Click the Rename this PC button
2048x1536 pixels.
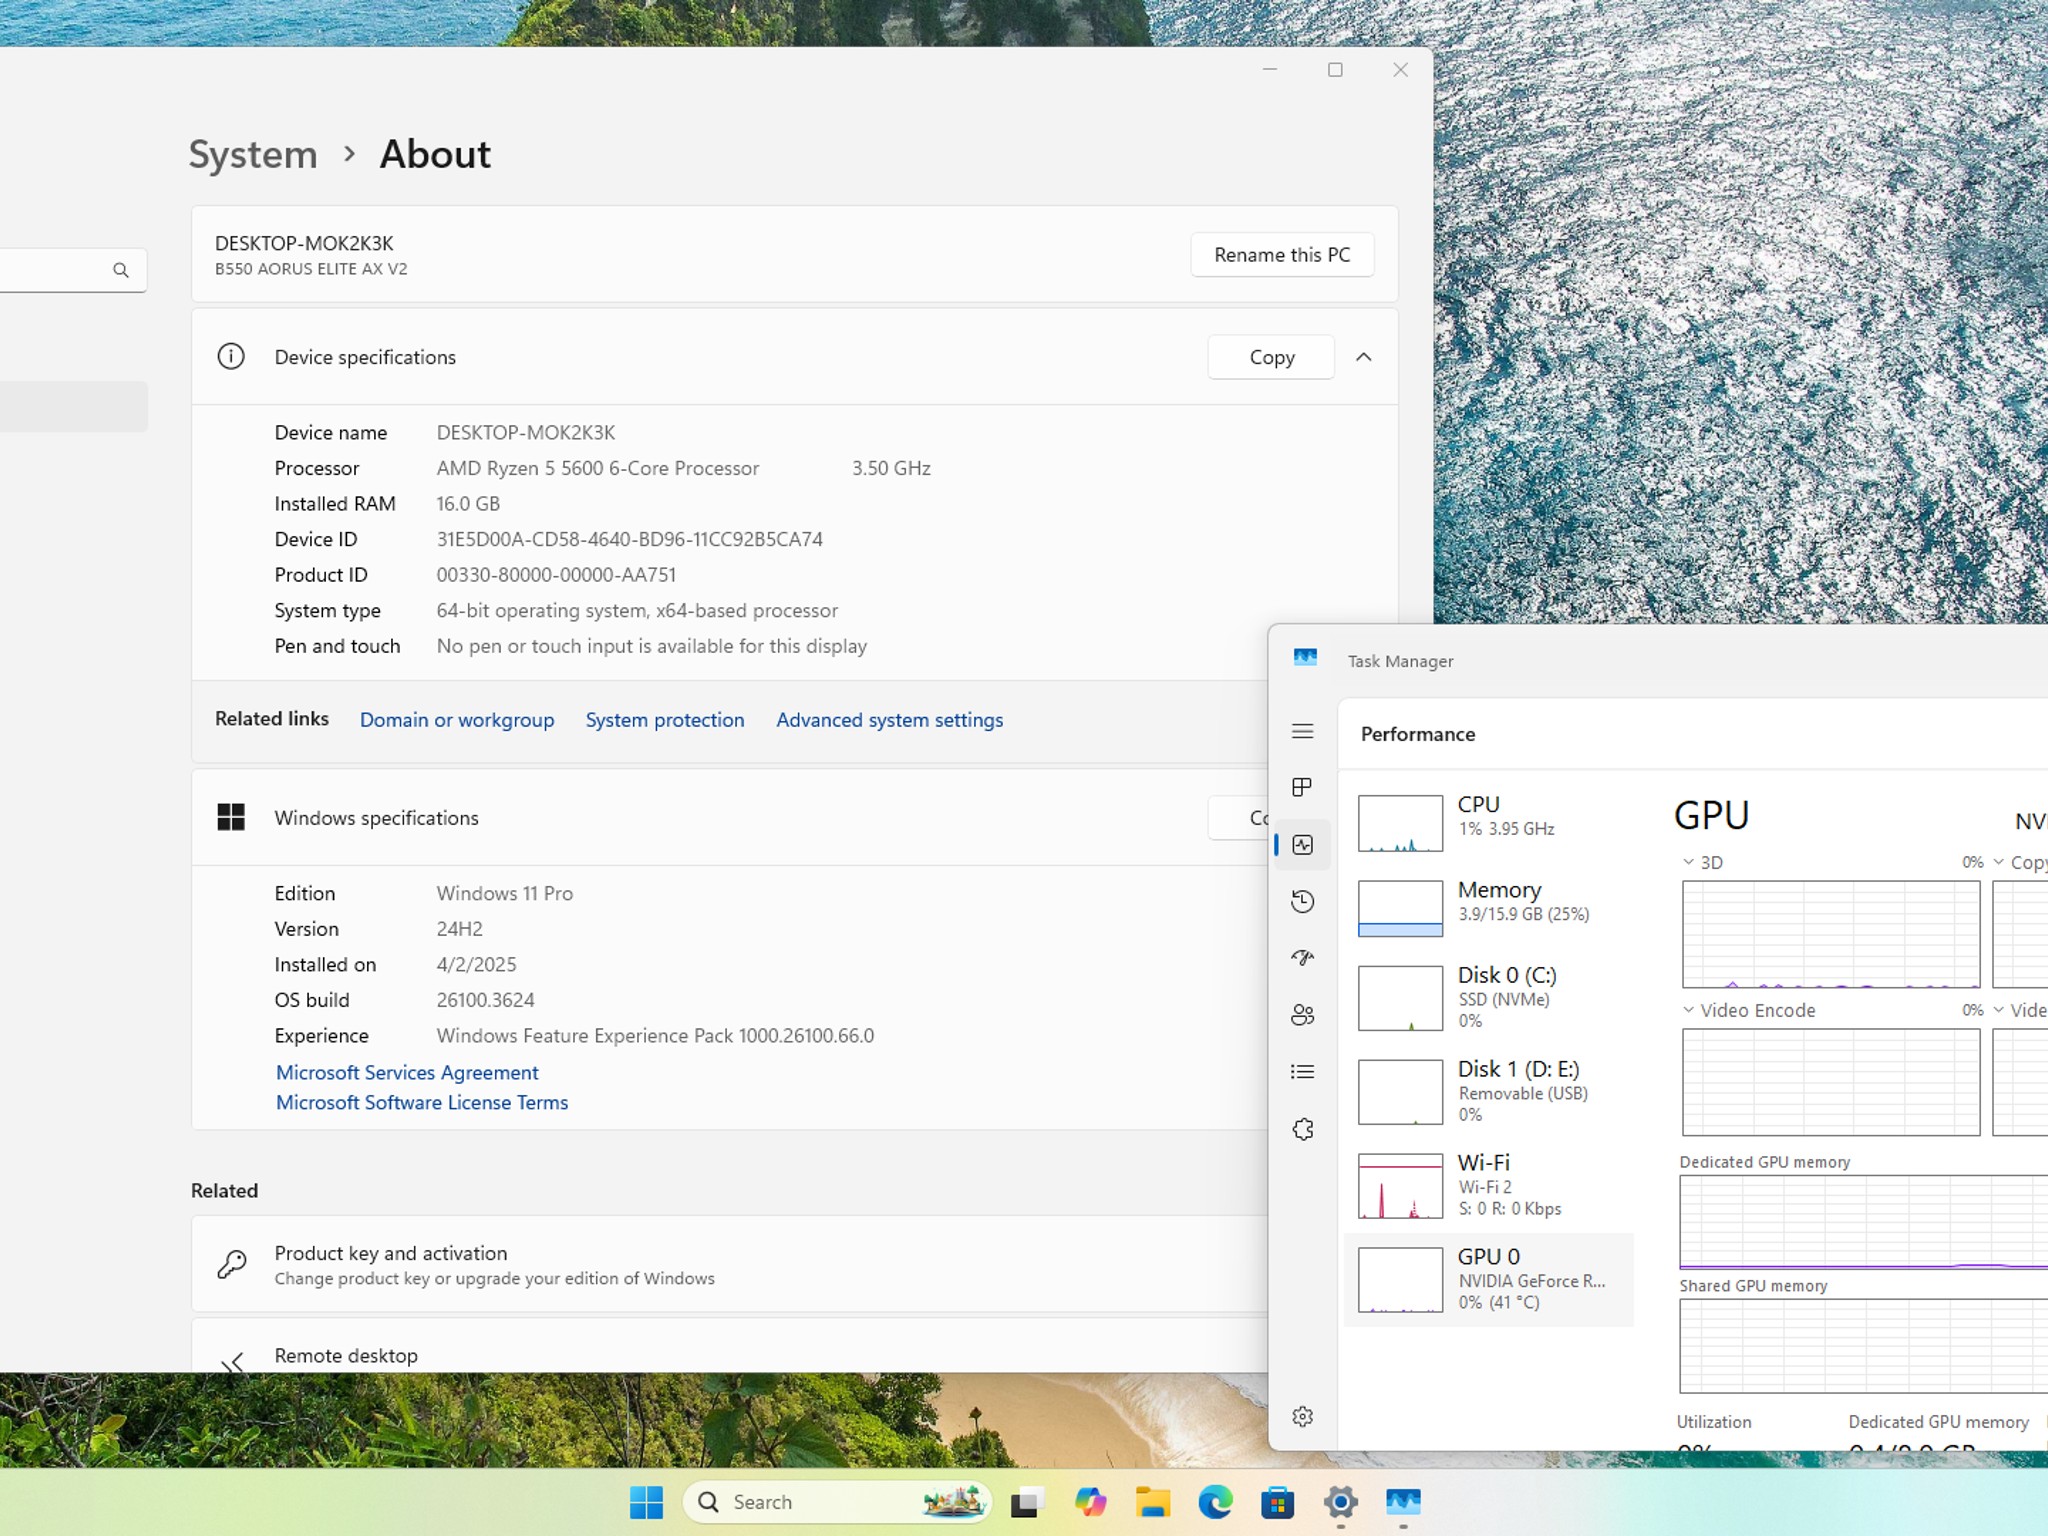click(1281, 255)
